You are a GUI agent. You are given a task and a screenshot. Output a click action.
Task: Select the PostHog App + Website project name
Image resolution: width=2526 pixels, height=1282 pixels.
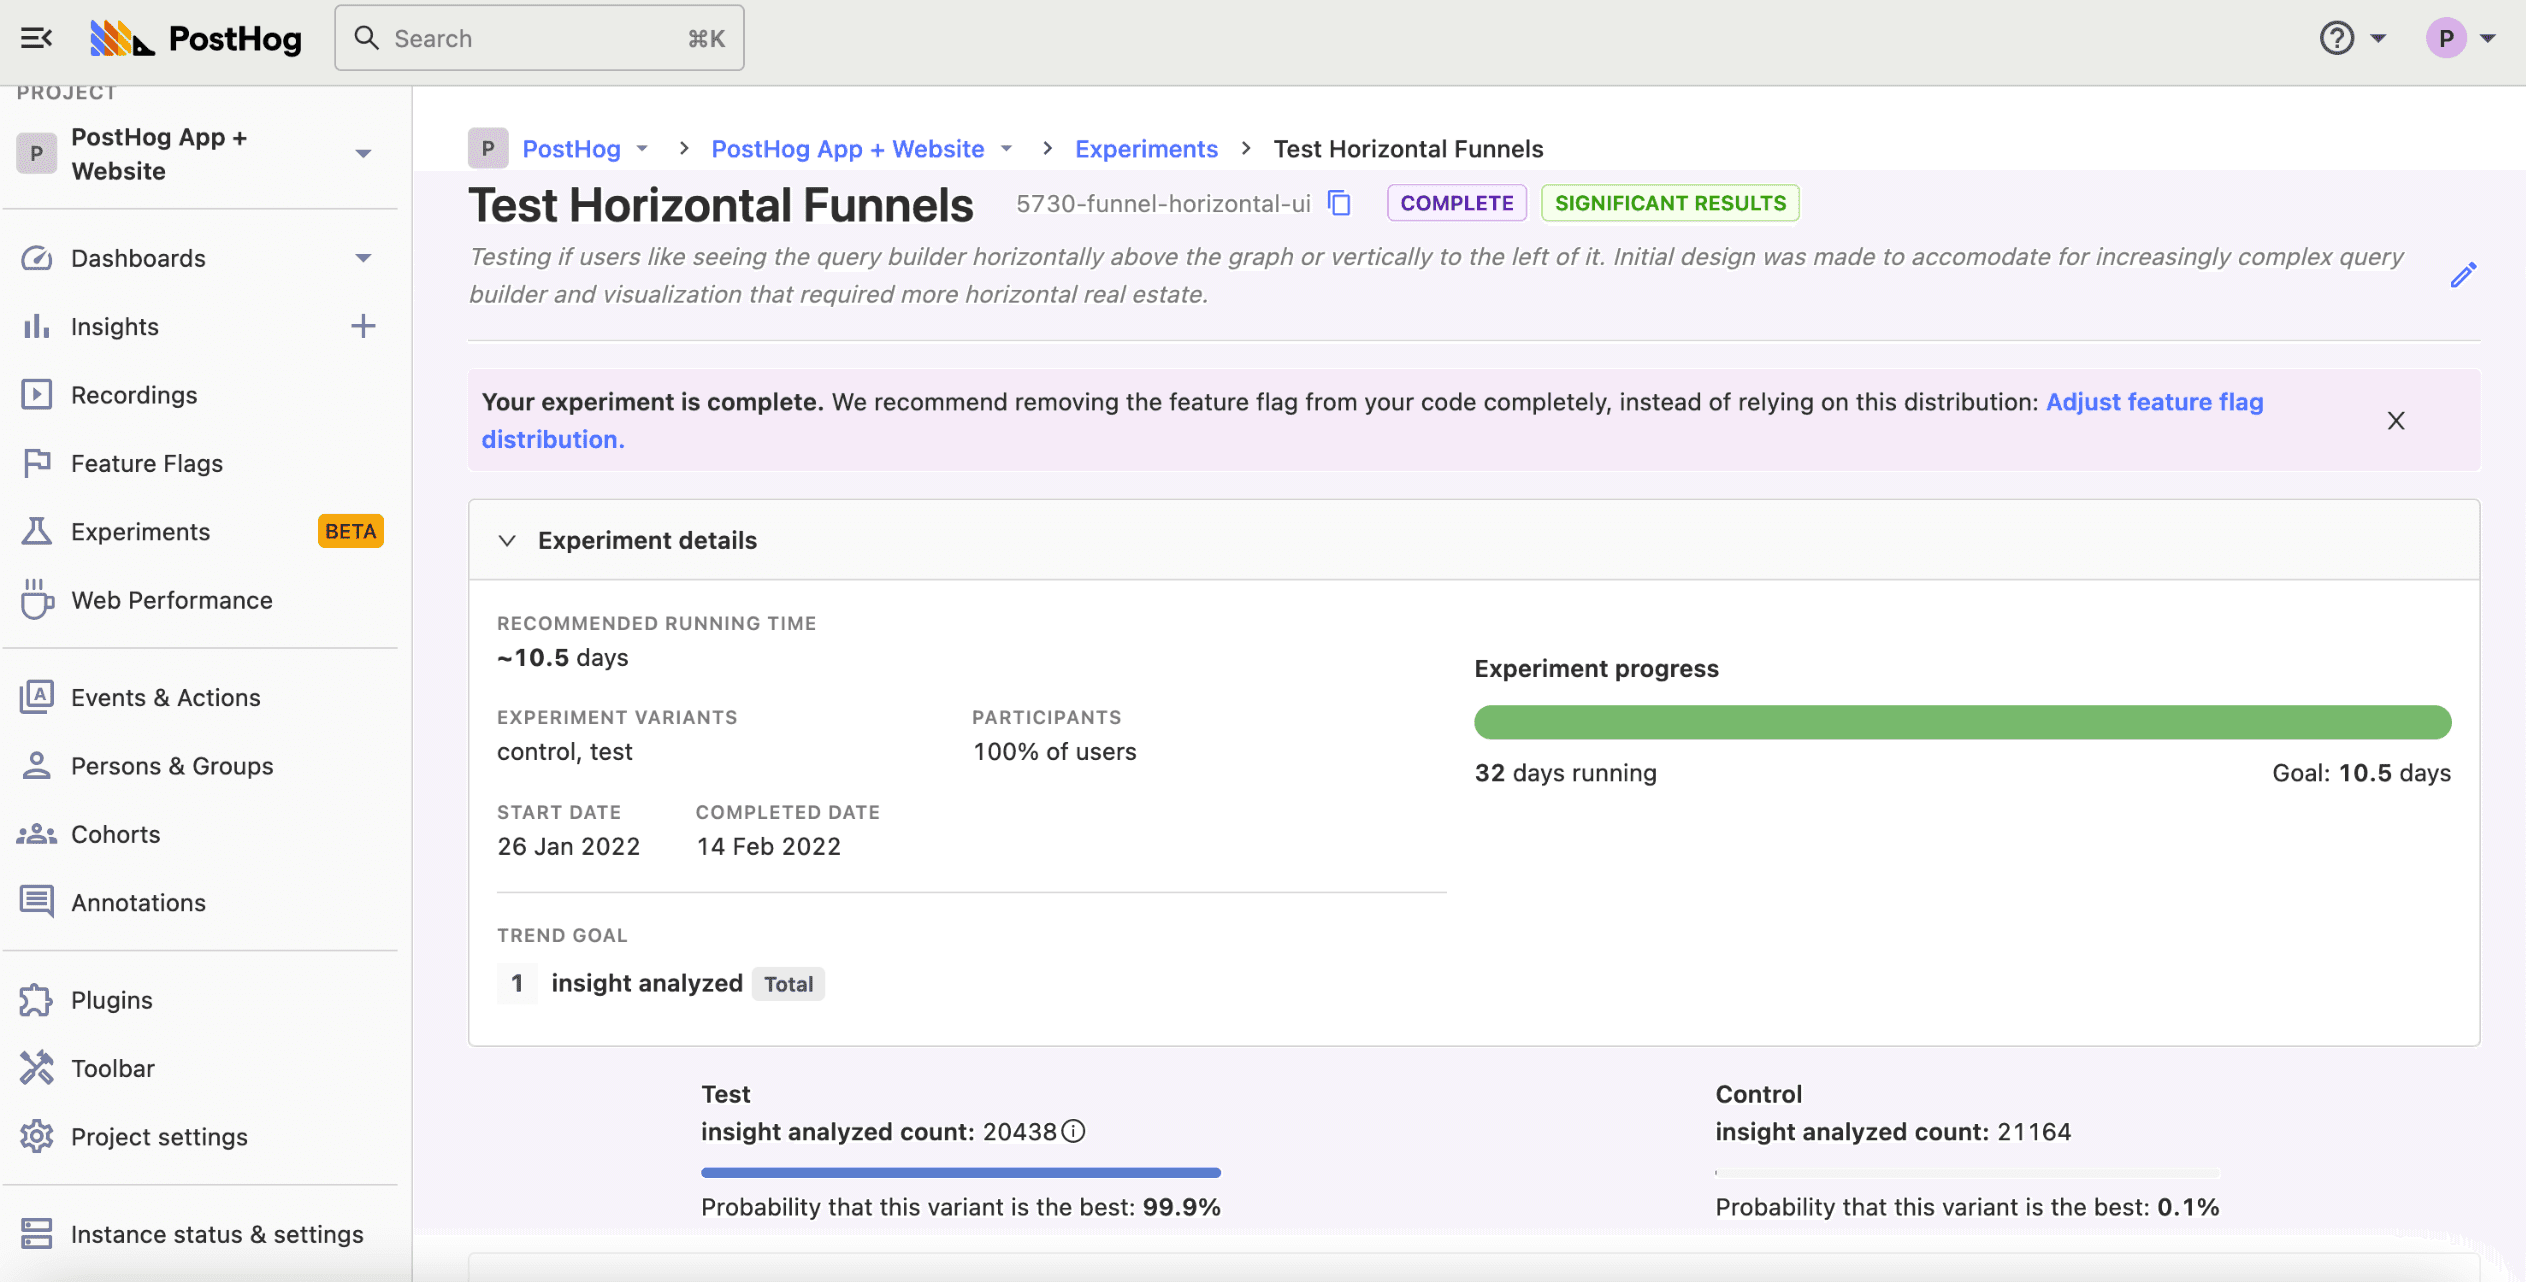pos(159,154)
